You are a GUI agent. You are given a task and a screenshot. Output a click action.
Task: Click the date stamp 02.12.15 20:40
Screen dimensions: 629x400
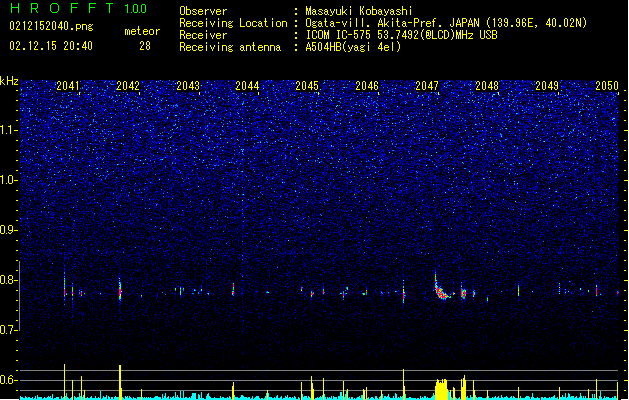pyautogui.click(x=51, y=46)
